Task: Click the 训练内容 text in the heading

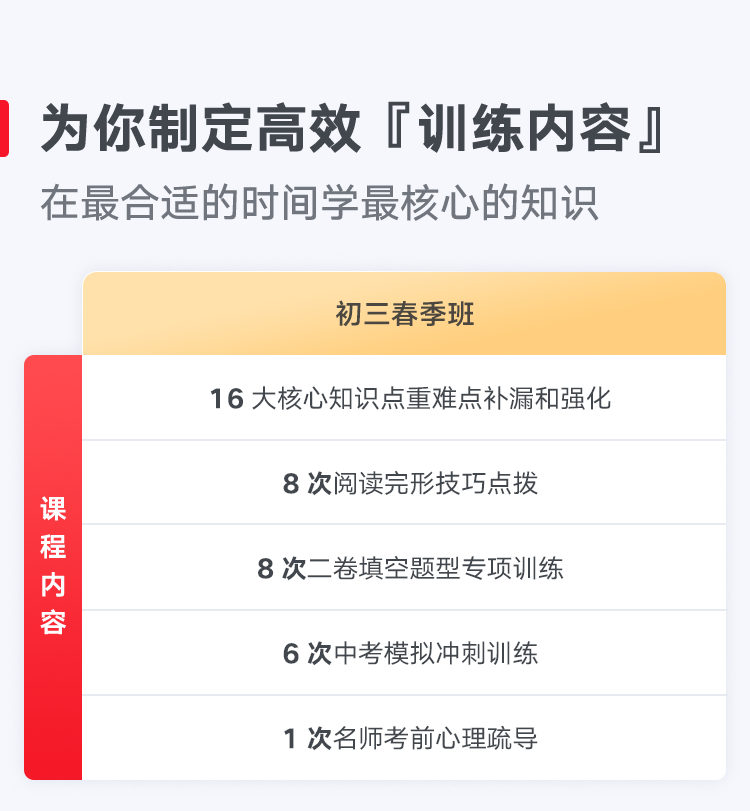Action: tap(524, 128)
